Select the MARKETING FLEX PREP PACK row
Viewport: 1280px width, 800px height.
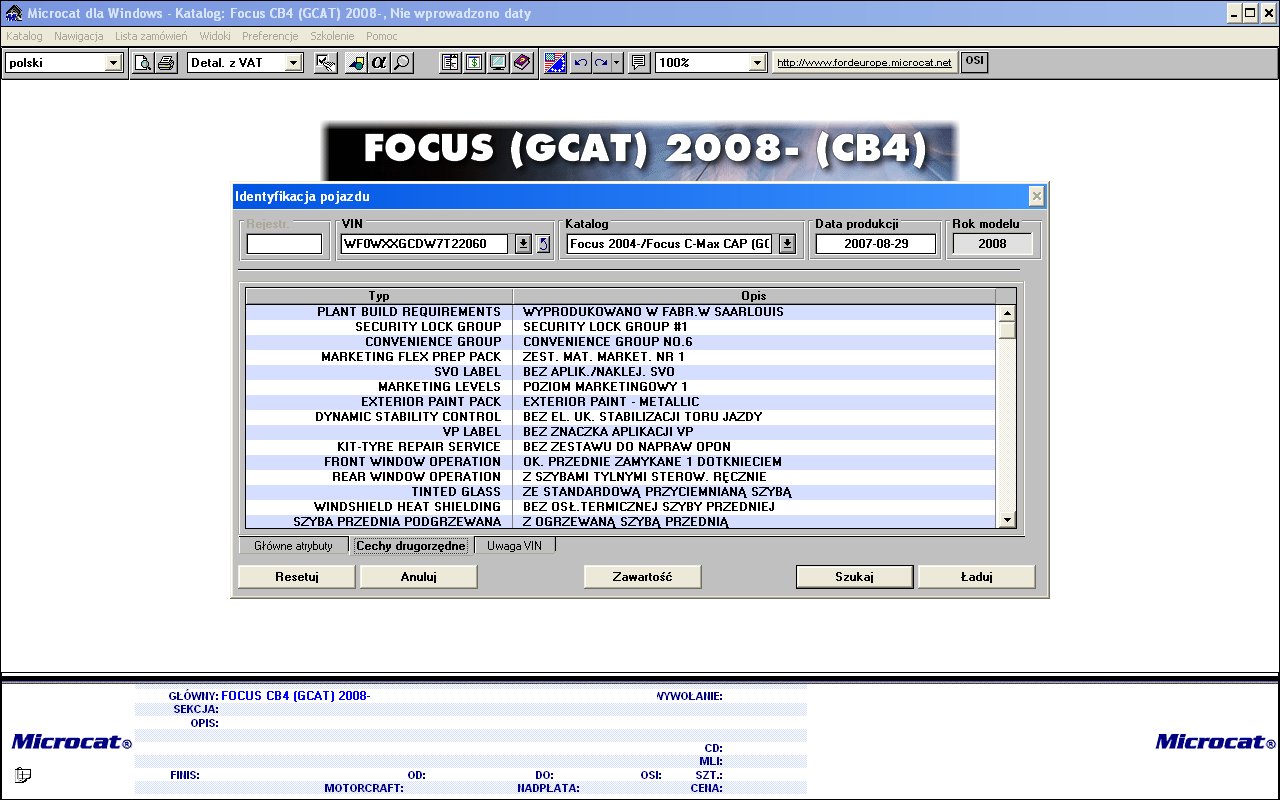621,357
